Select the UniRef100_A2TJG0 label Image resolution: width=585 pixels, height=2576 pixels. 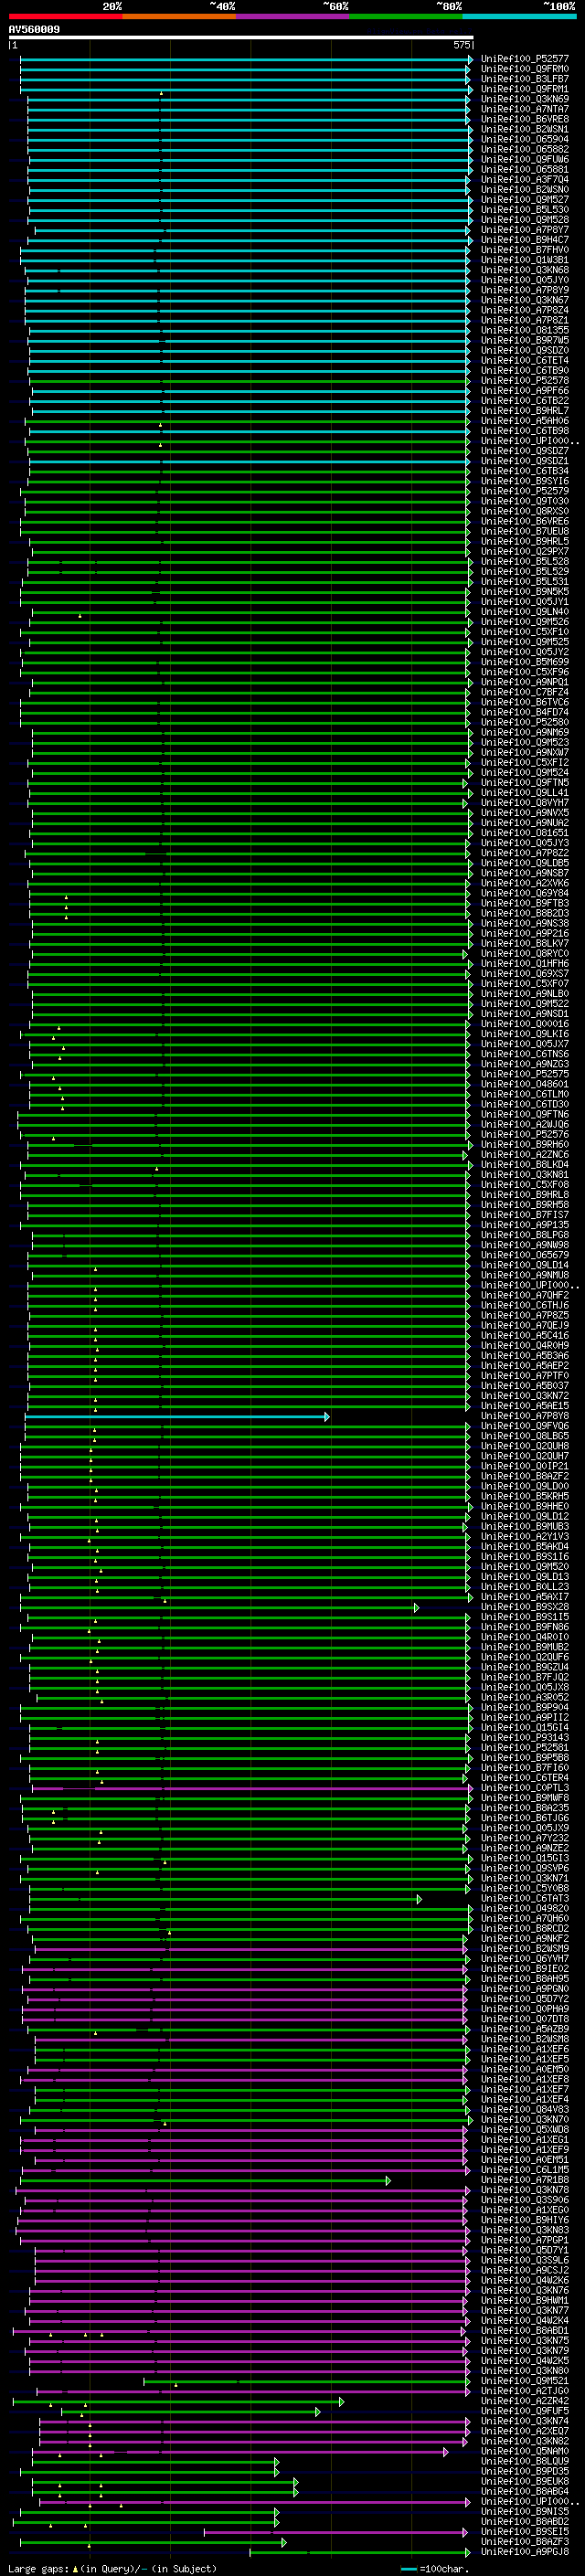point(525,2390)
